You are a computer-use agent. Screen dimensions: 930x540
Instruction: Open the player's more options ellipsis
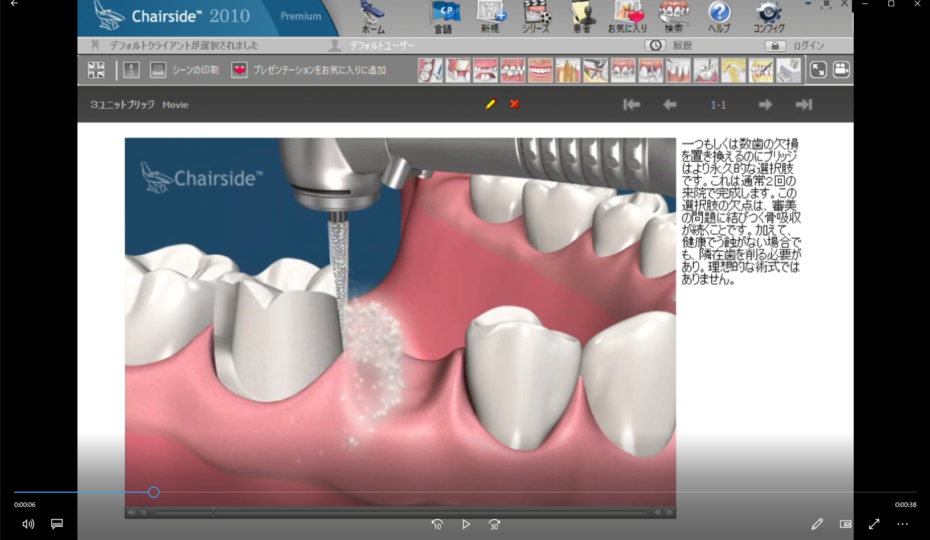(x=902, y=524)
